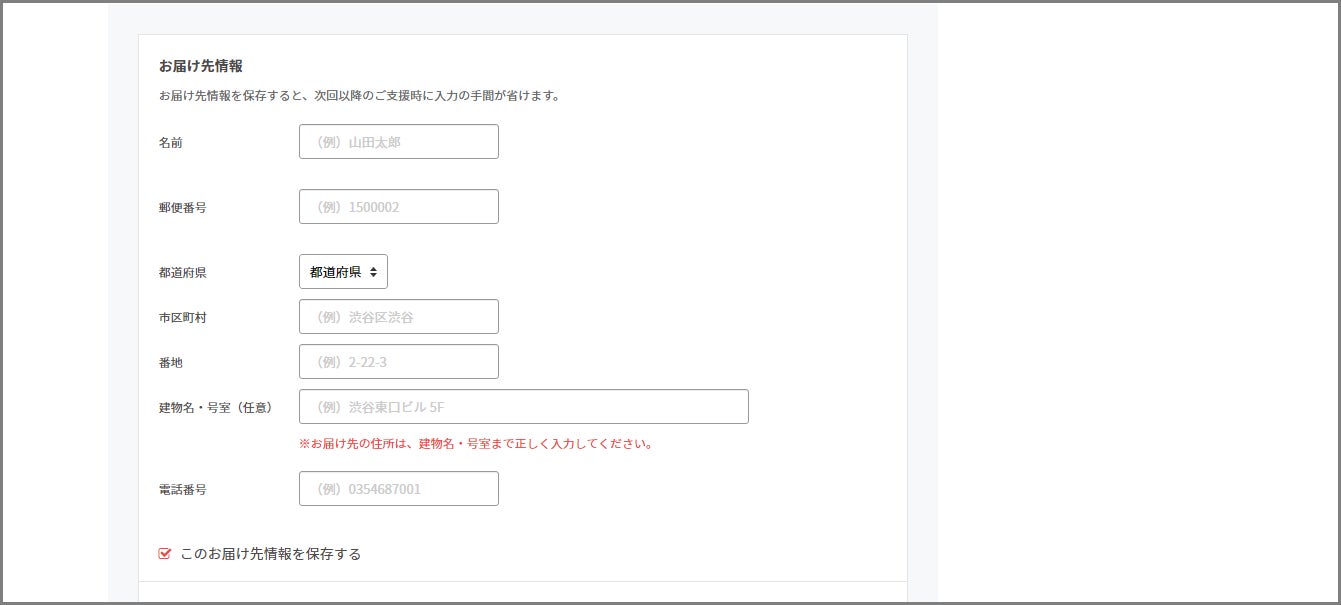Click the 建物名・号室（任意） label
Screen dimensions: 1341x605
(216, 408)
